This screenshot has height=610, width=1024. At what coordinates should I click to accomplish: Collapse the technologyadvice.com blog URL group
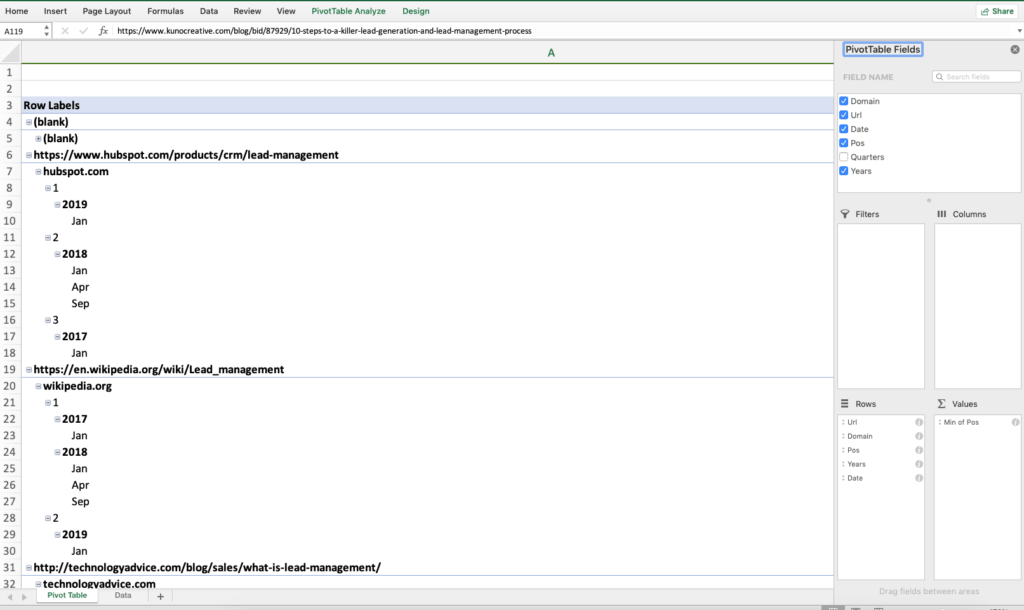coord(29,568)
